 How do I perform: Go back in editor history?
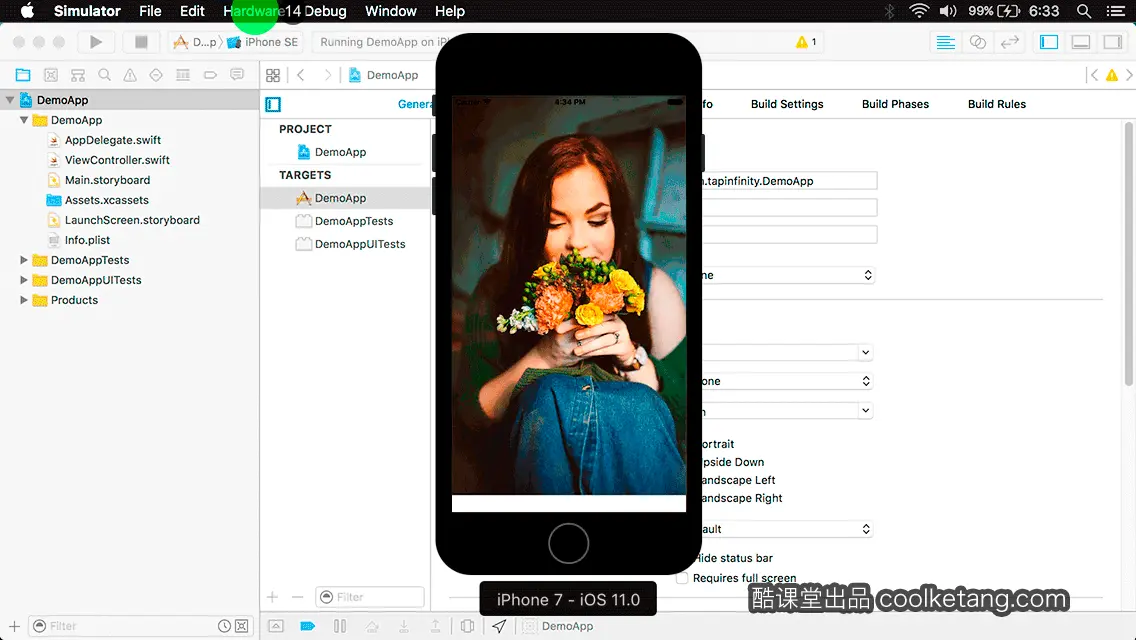(301, 75)
